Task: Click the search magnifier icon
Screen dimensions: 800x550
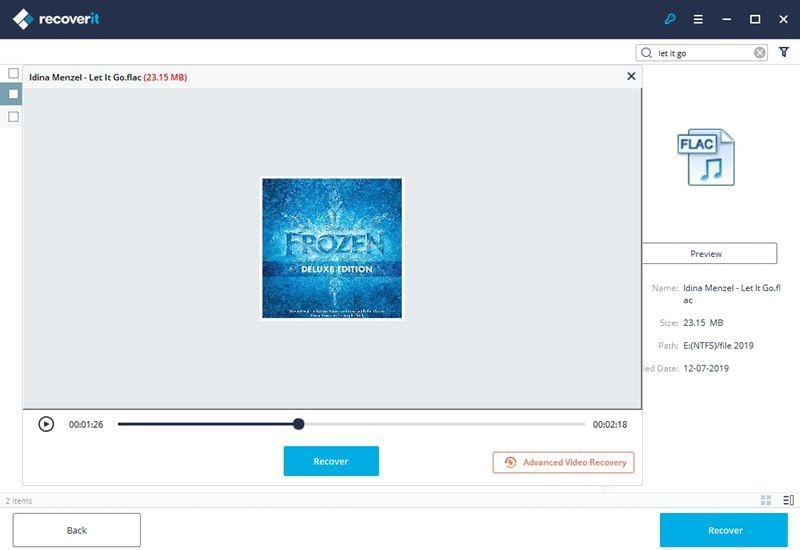Action: (646, 53)
